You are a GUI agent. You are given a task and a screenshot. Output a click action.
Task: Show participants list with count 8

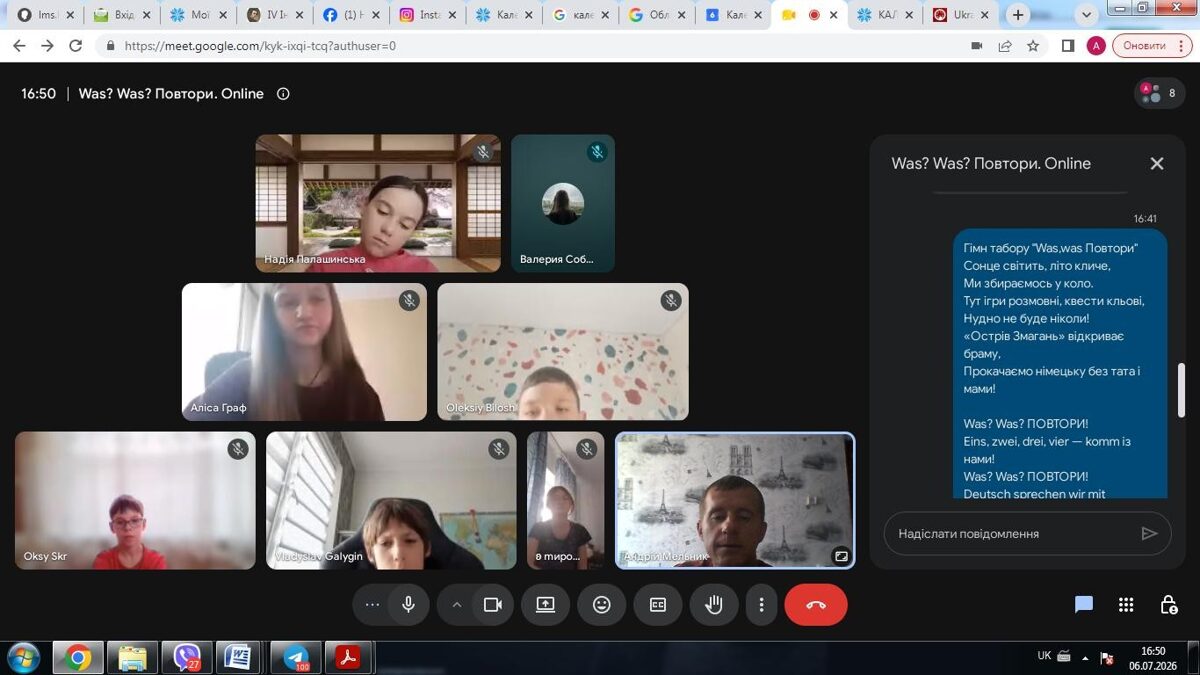1160,93
